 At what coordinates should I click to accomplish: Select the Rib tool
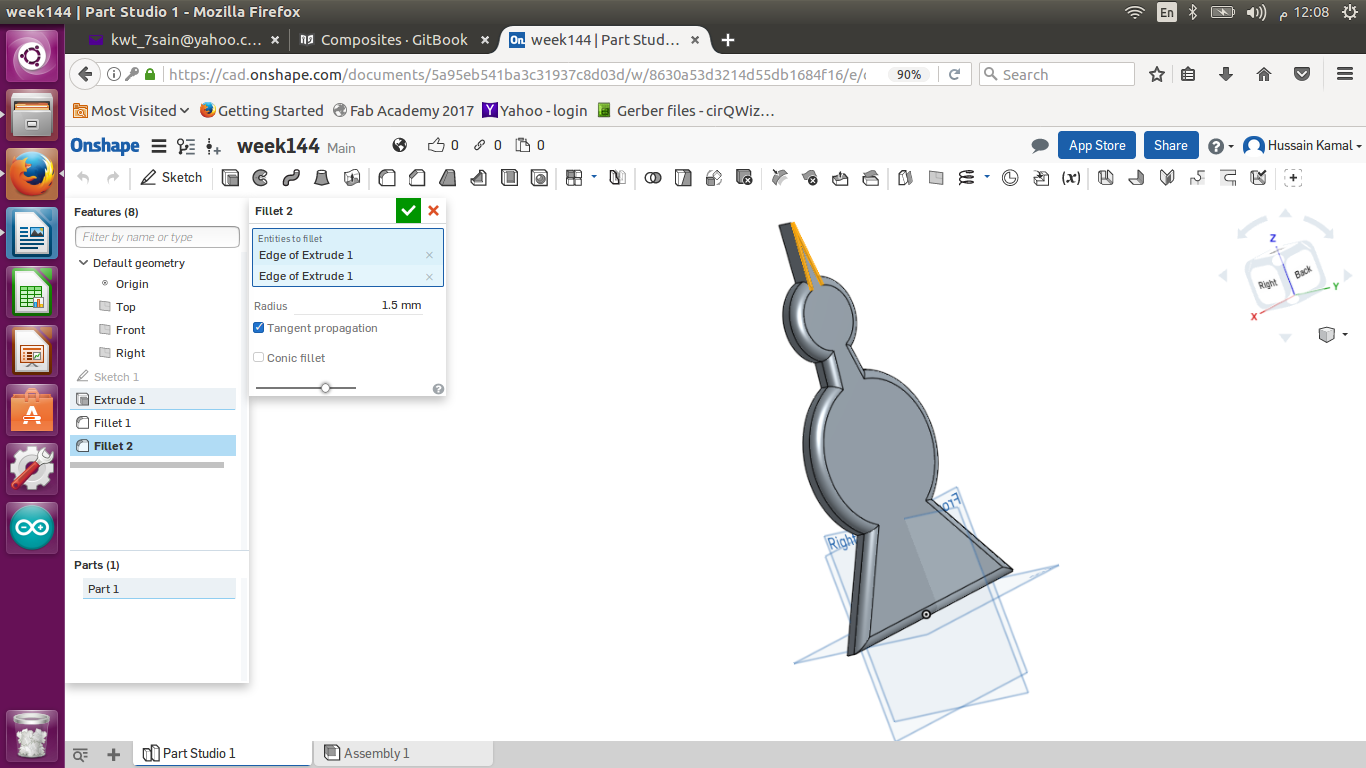(479, 178)
